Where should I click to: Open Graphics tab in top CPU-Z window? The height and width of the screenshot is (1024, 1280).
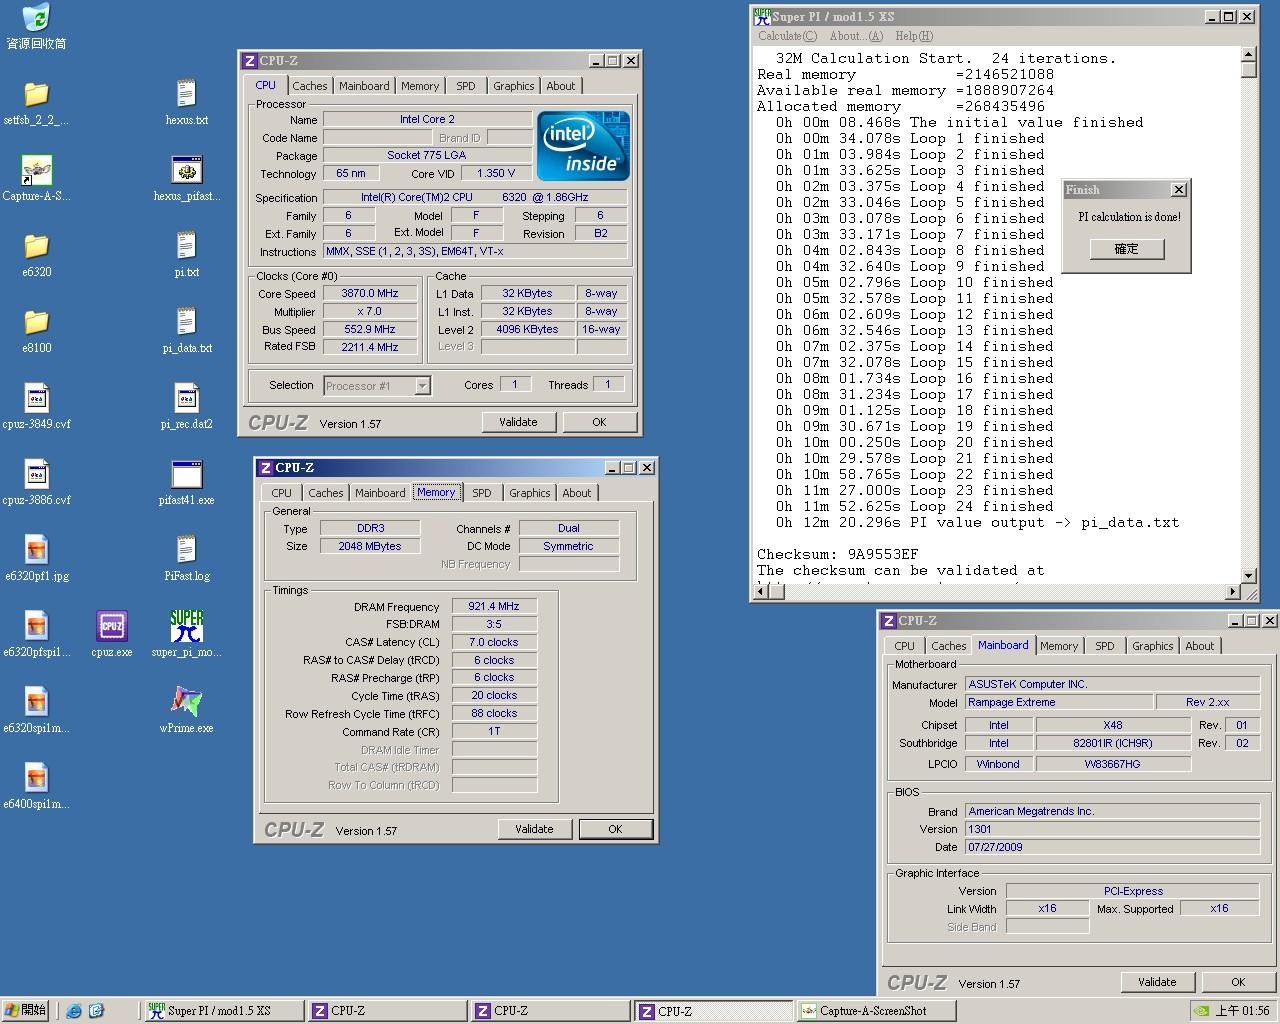point(514,86)
